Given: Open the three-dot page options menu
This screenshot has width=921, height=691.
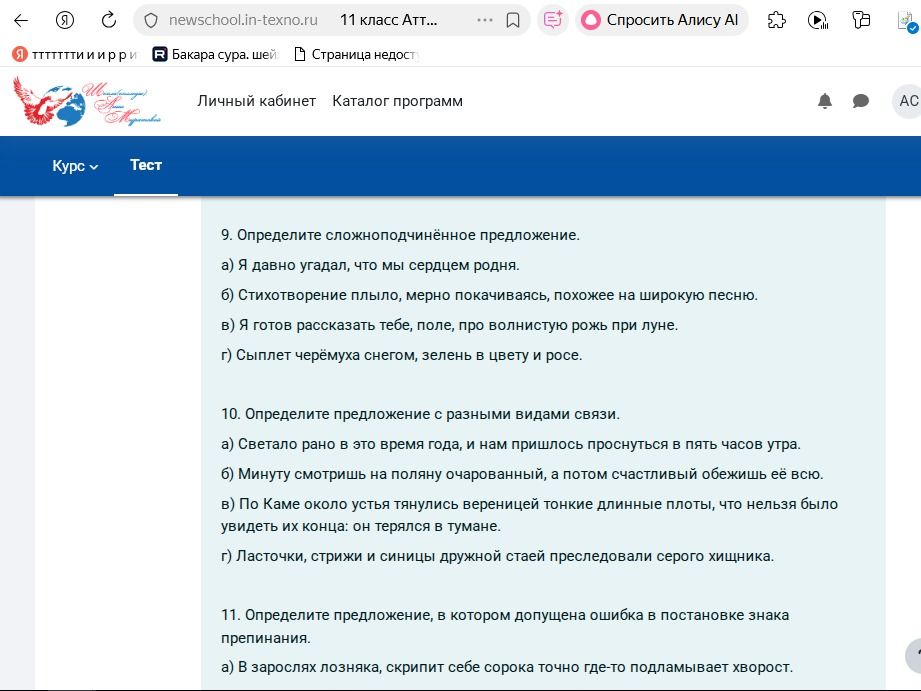Looking at the screenshot, I should [x=485, y=21].
